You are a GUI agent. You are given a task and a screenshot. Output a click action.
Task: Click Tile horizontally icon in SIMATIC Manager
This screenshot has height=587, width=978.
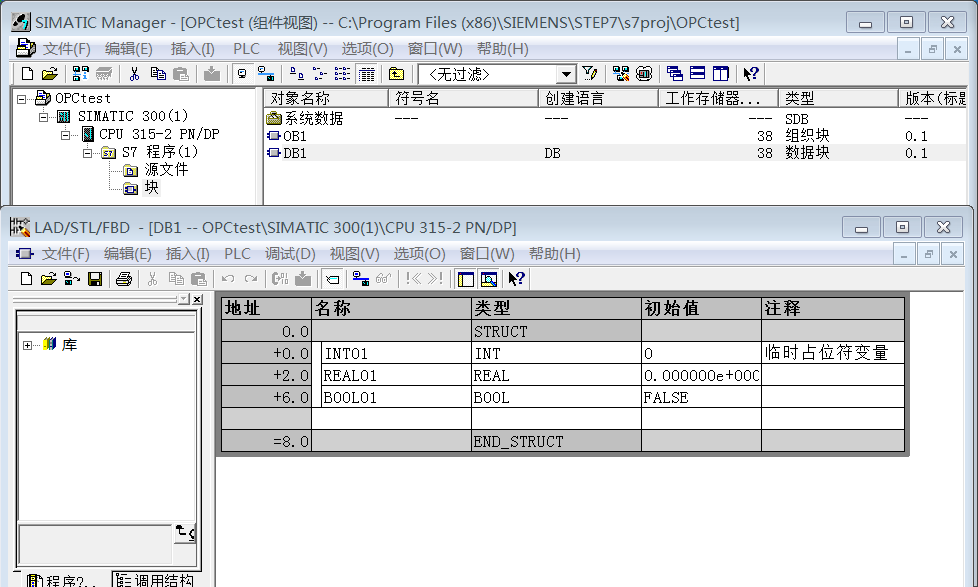tap(697, 74)
